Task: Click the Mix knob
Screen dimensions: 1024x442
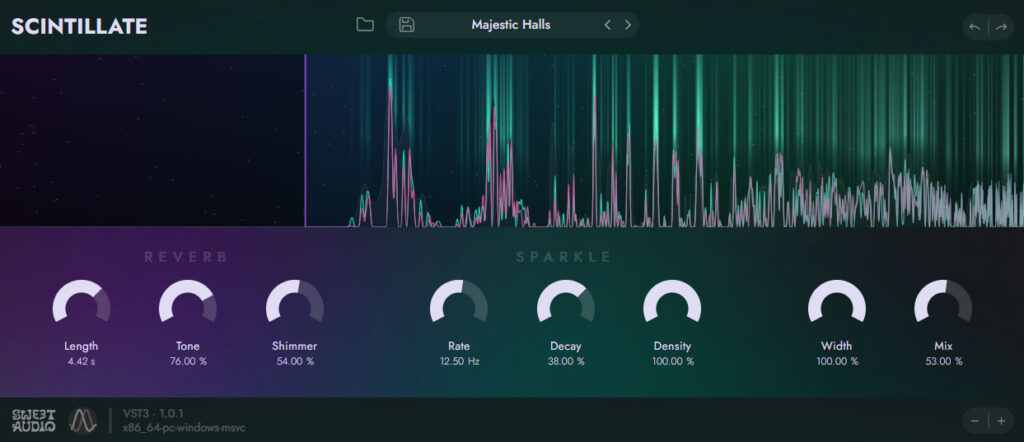Action: (943, 302)
